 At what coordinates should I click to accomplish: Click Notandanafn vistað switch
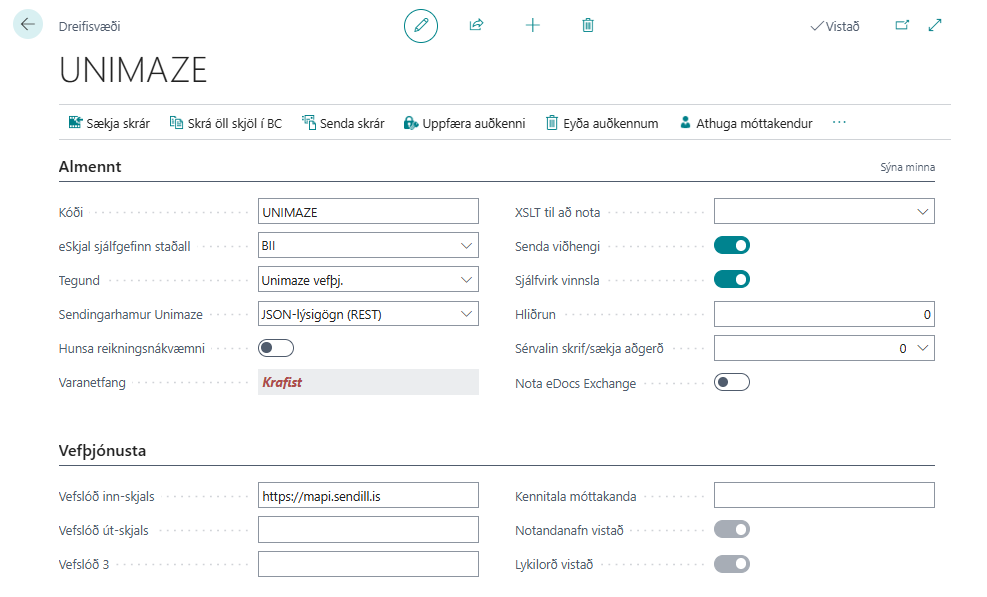click(x=731, y=530)
